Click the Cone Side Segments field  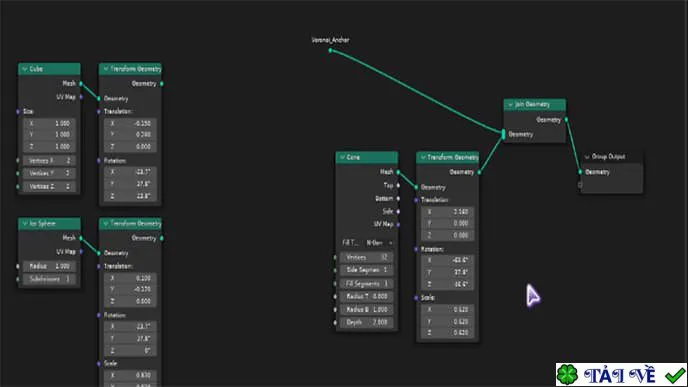367,270
